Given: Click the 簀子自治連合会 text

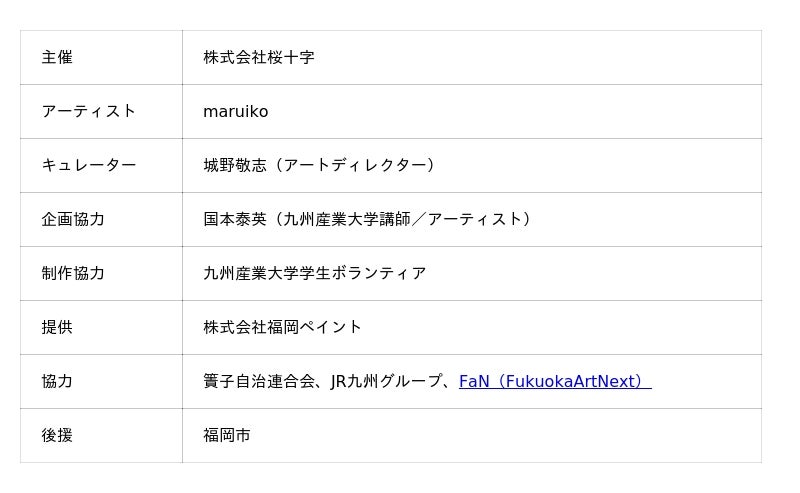Looking at the screenshot, I should click(258, 382).
